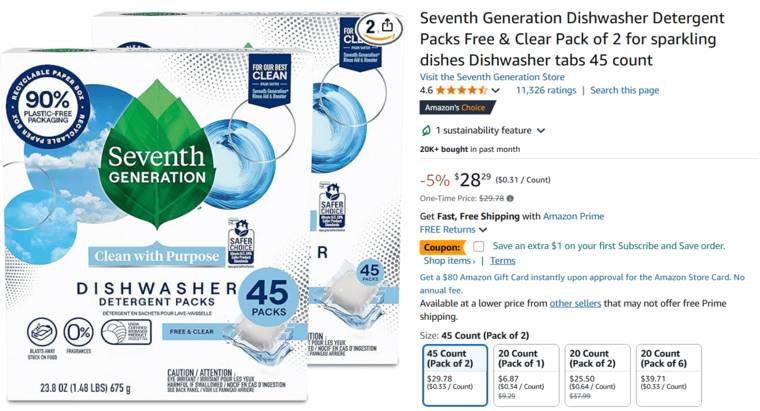Open the 11,326 ratings link
The image size is (760, 411).
[x=546, y=90]
